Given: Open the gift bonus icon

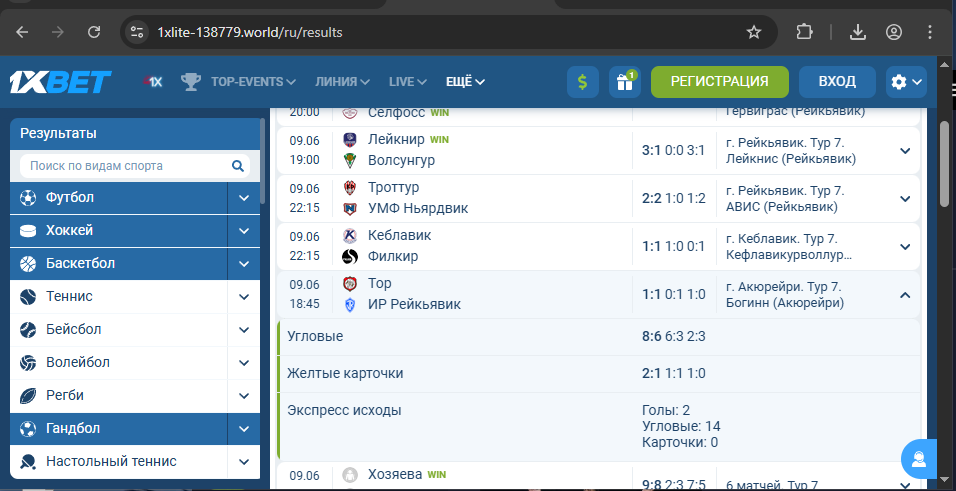Looking at the screenshot, I should click(625, 82).
